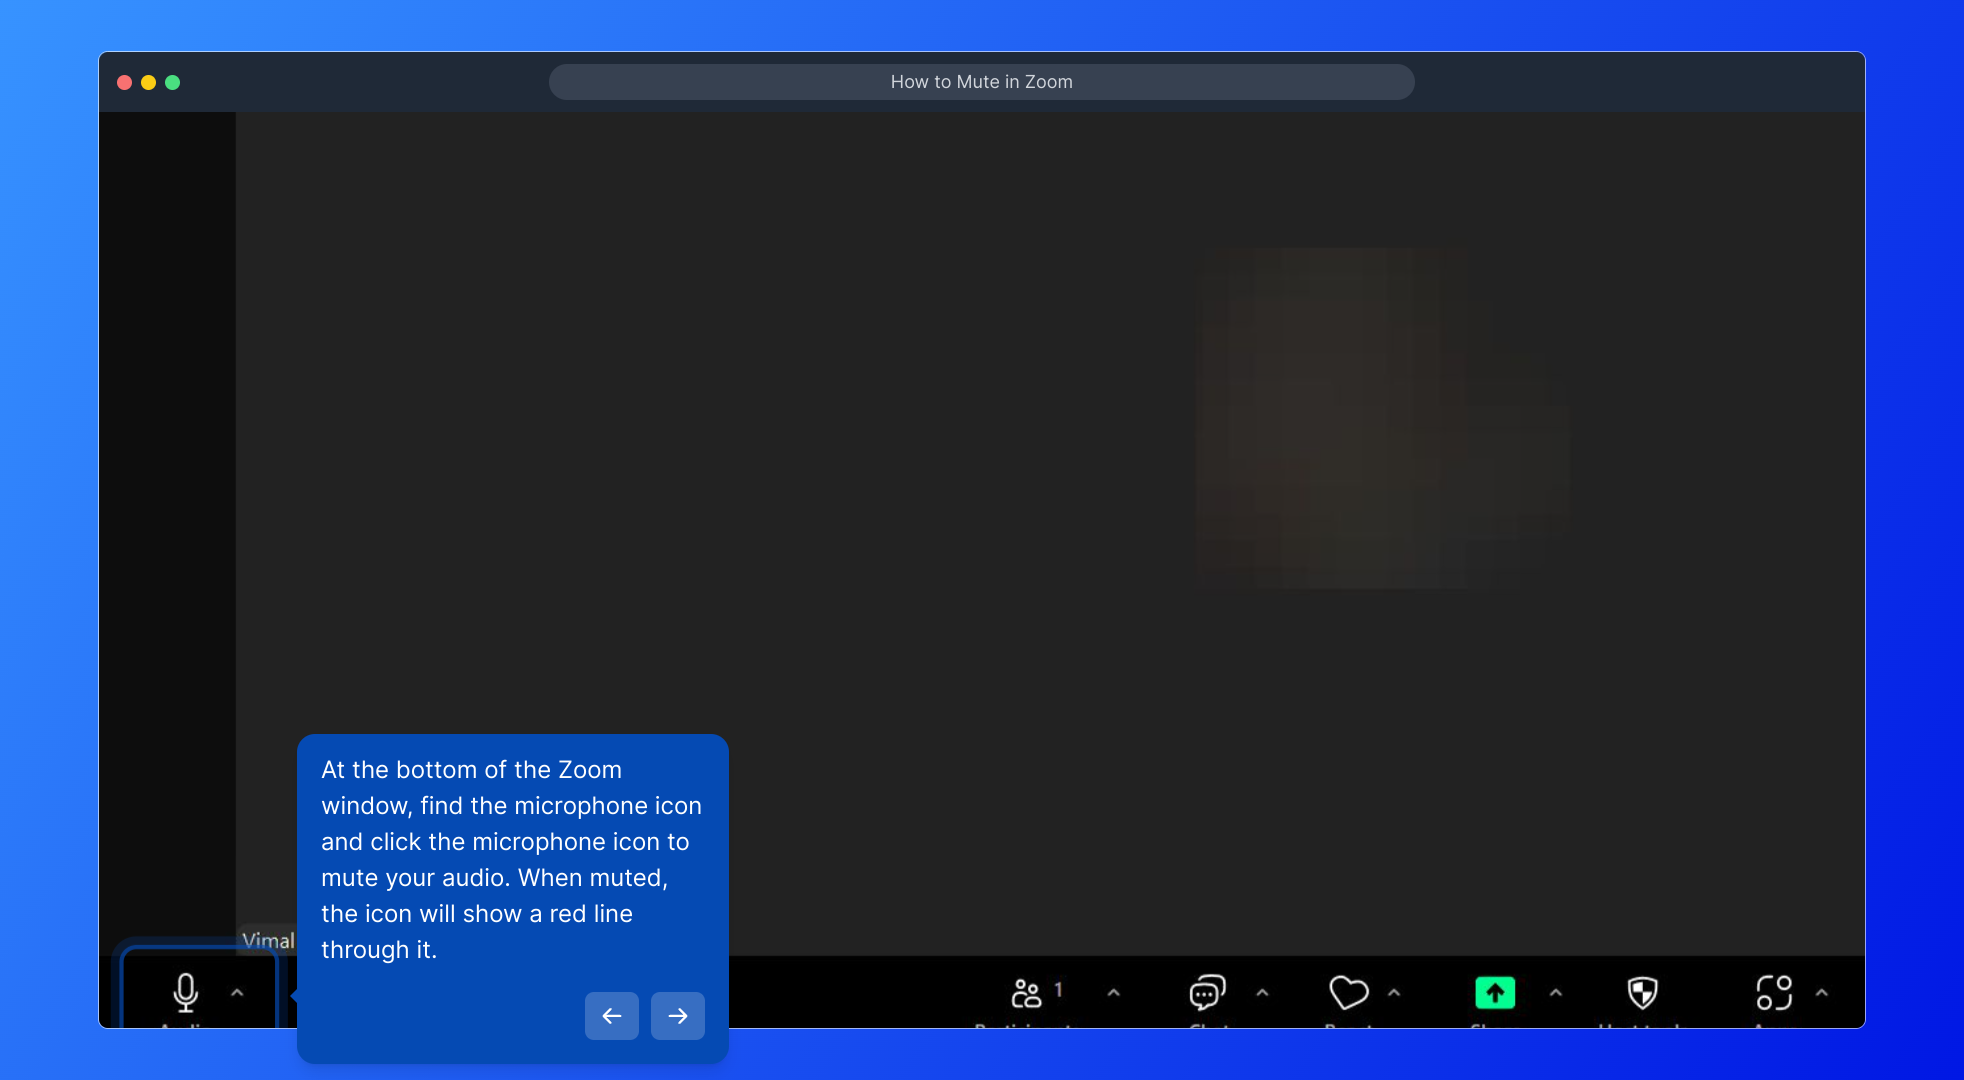Screen dimensions: 1964x1080
Task: Click the participant count number 1
Action: coord(1058,989)
